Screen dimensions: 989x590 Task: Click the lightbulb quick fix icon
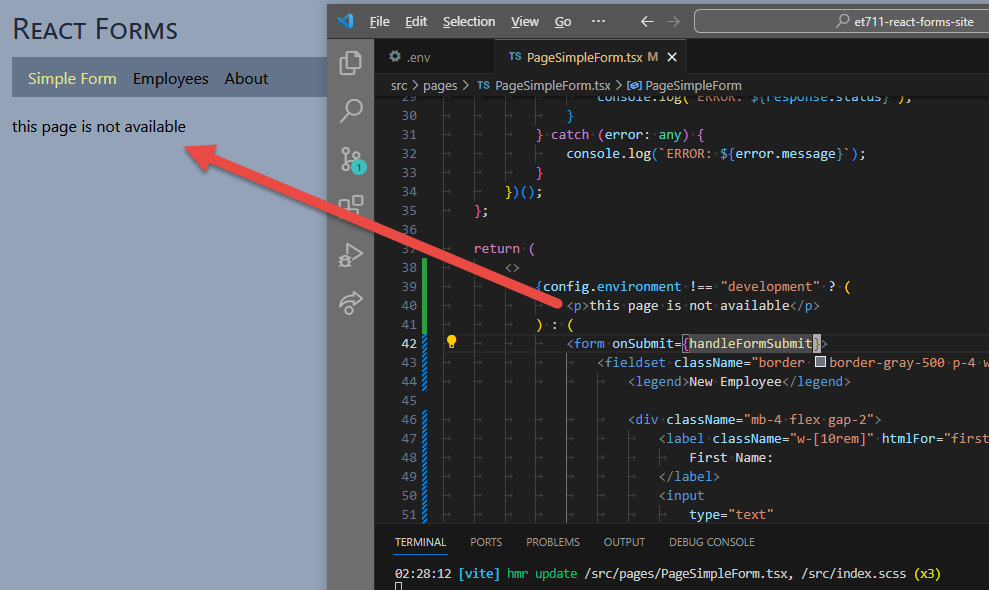[x=451, y=341]
